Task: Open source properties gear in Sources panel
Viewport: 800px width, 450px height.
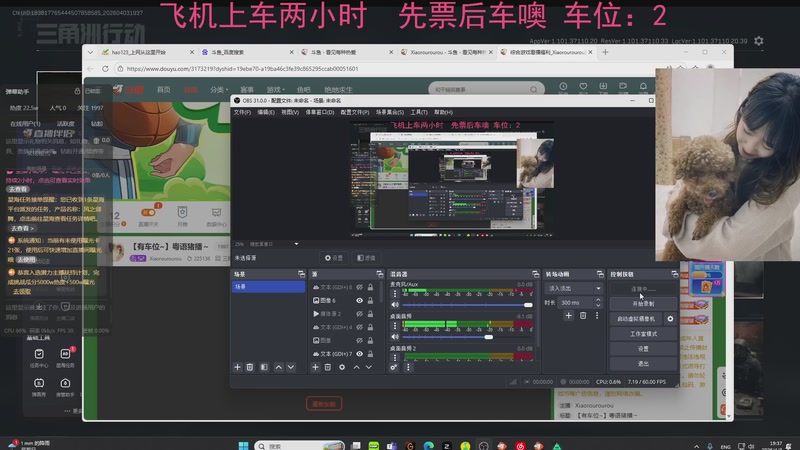Action: coord(342,367)
